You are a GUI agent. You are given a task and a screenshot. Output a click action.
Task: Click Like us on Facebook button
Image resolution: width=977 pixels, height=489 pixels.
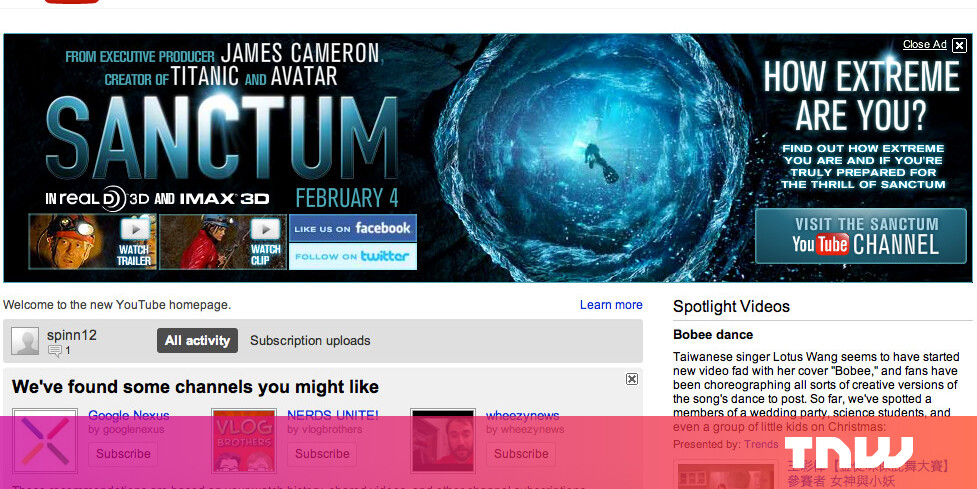353,228
